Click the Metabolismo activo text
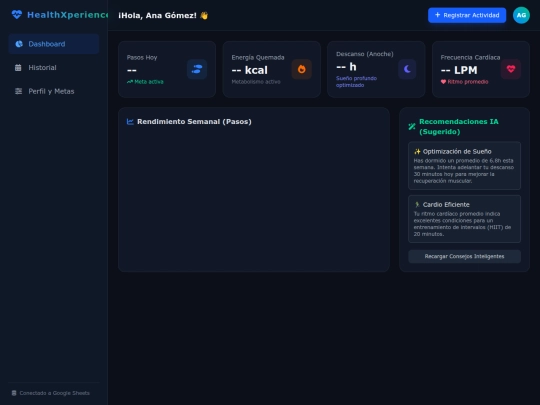 pos(256,82)
